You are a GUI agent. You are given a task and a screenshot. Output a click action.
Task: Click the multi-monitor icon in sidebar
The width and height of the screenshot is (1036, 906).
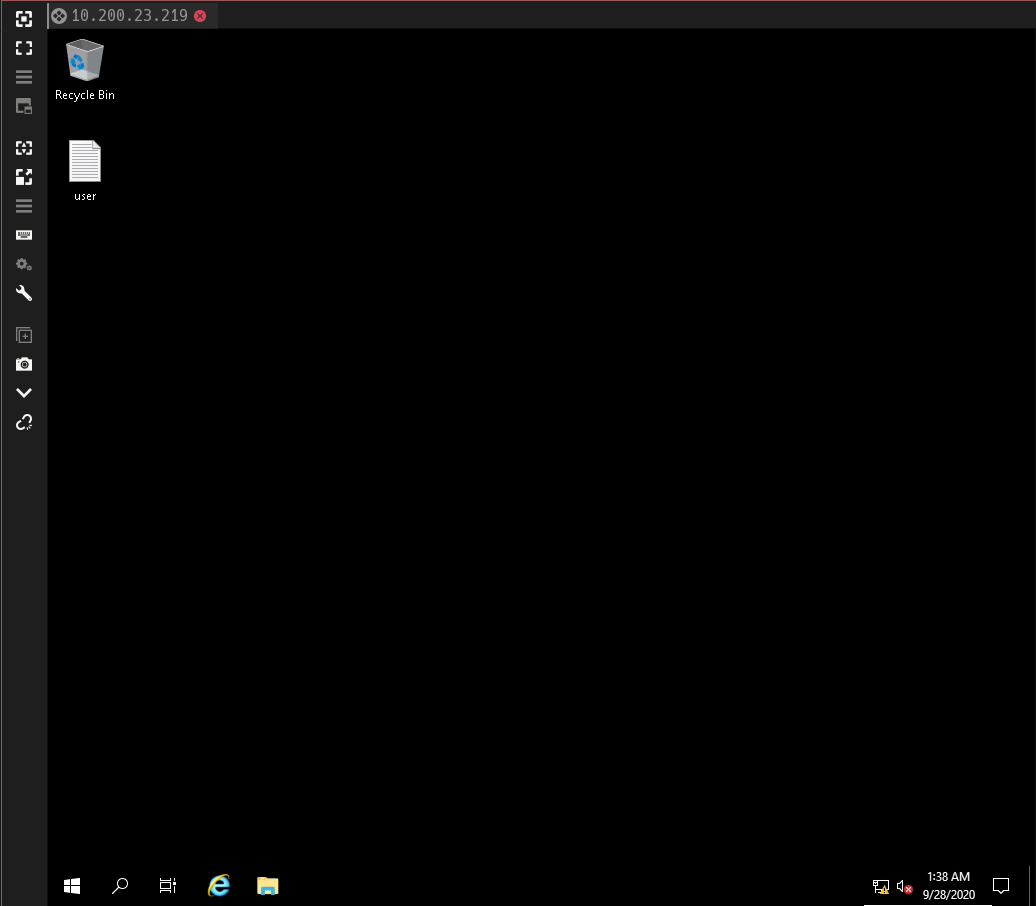(x=24, y=106)
